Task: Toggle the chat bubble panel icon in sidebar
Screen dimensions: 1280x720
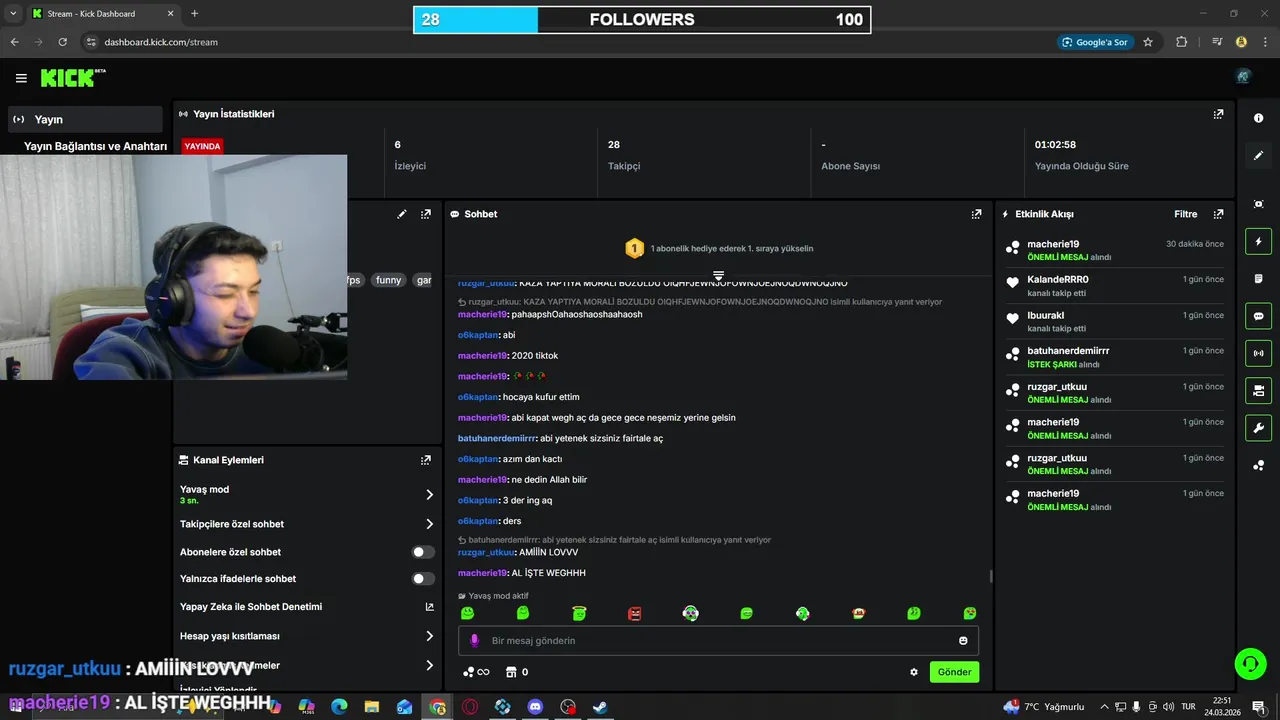Action: click(x=1258, y=316)
